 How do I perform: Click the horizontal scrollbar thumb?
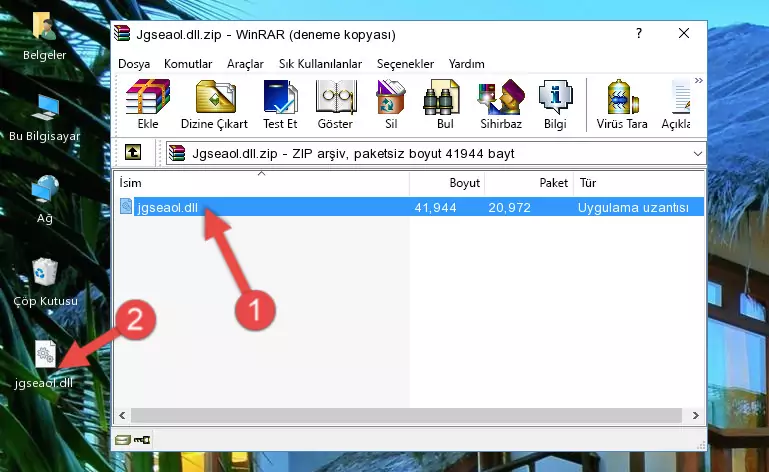tap(406, 416)
